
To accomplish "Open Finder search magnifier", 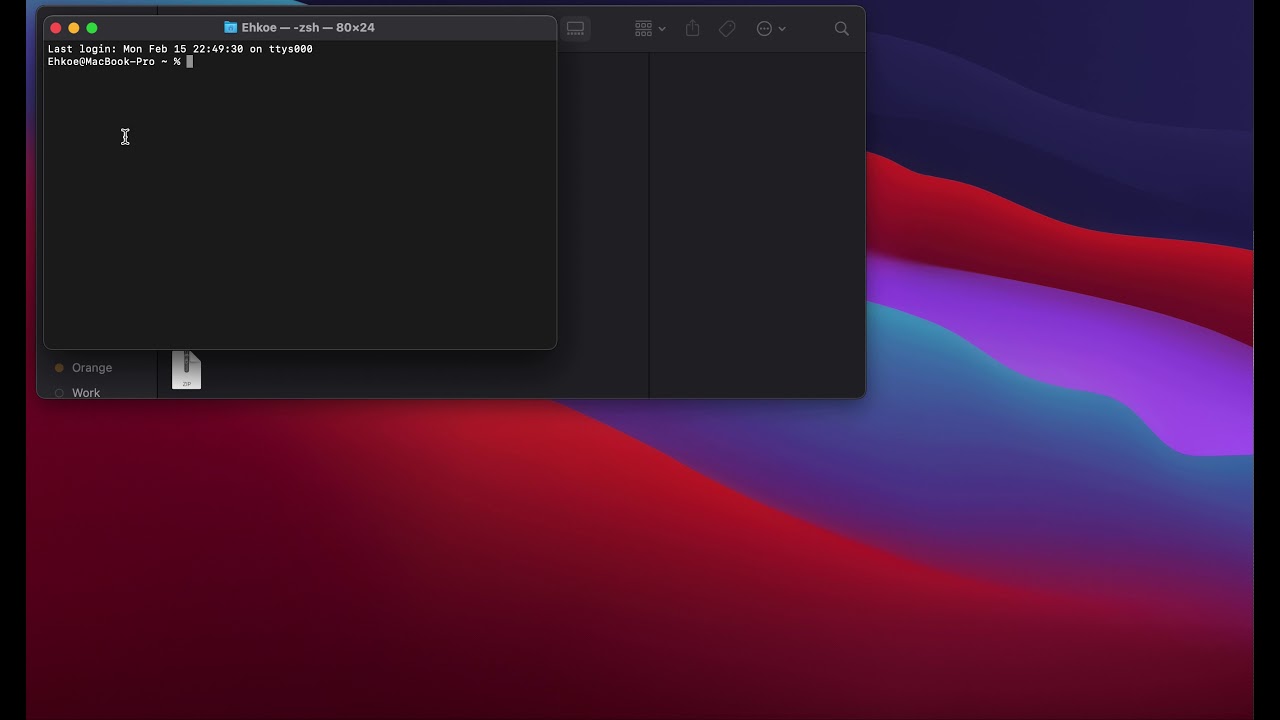I will tap(841, 29).
